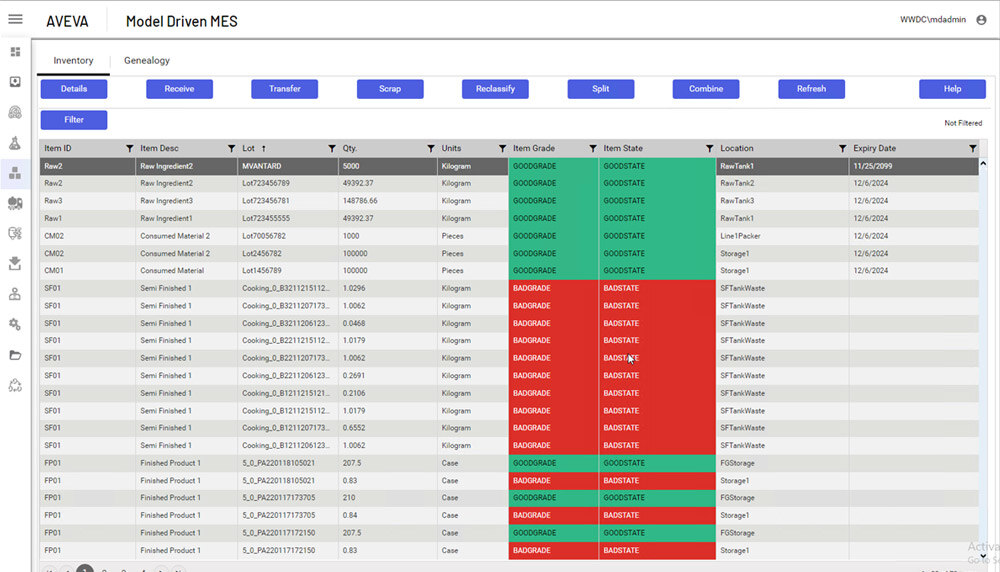The height and width of the screenshot is (572, 1000).
Task: Click the folder icon in sidebar
Action: 15,355
